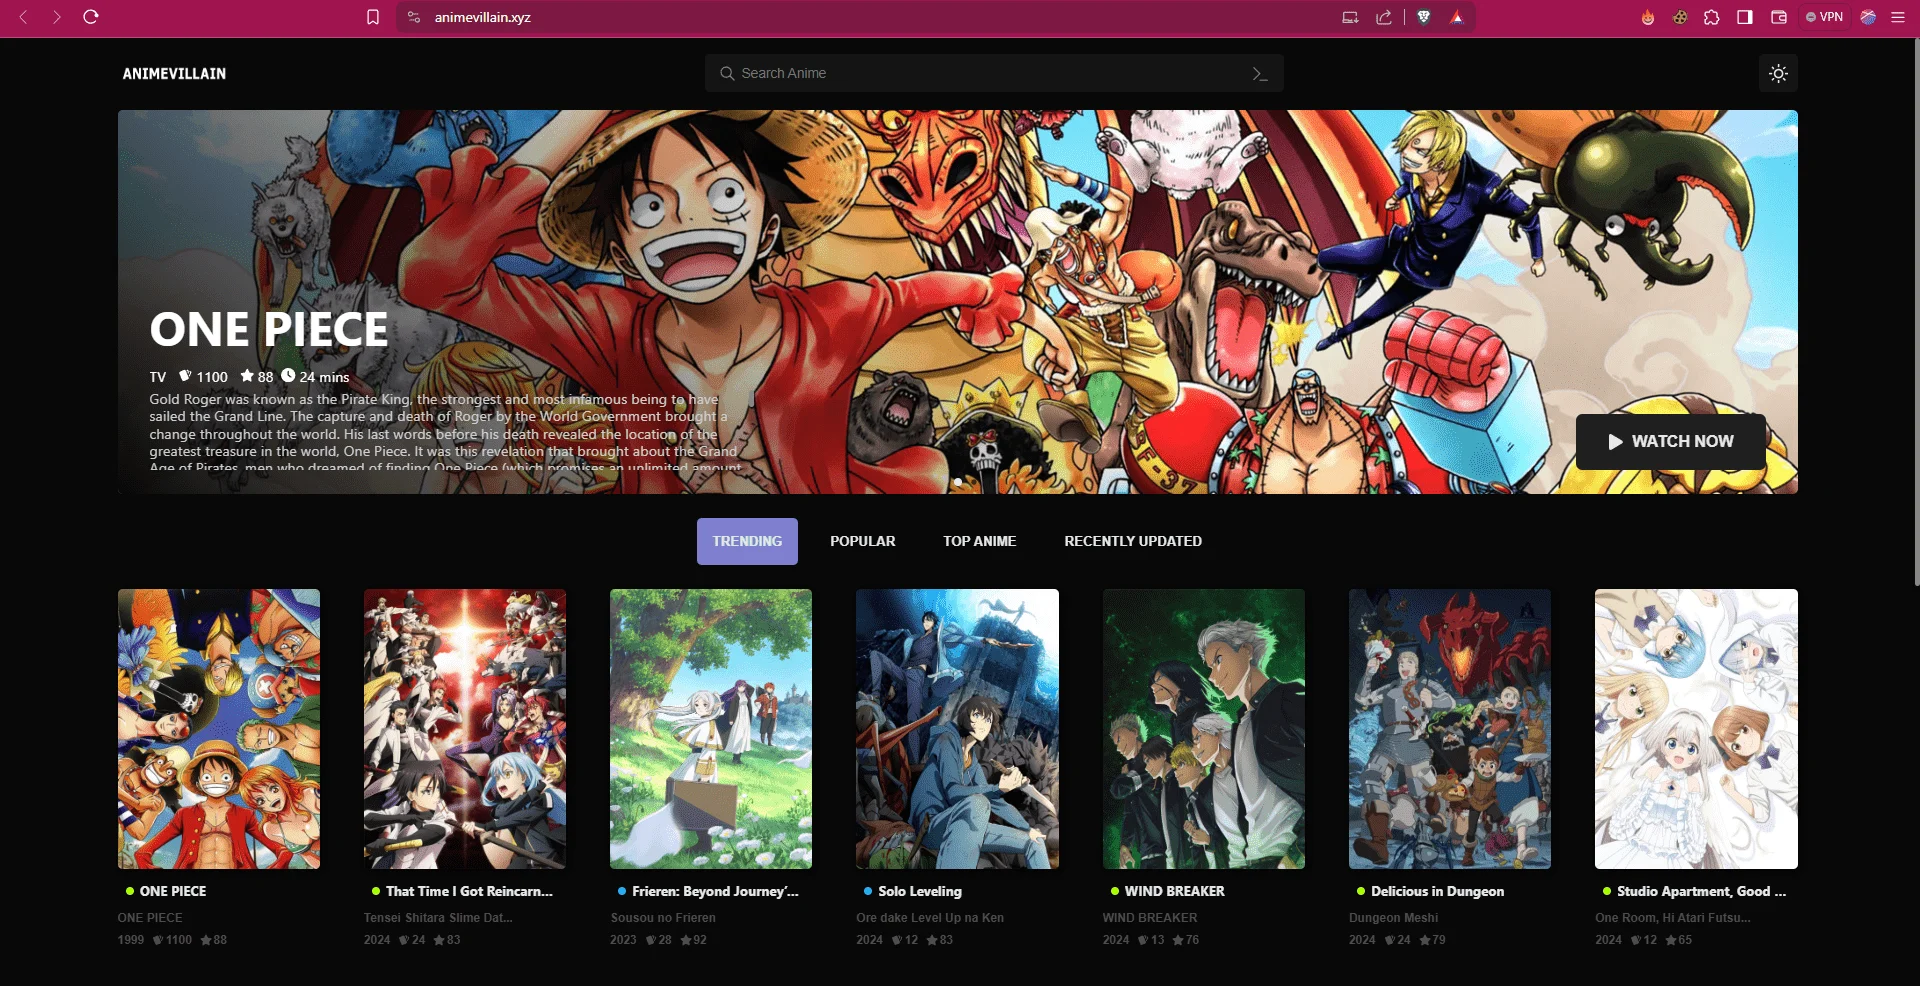1920x986 pixels.
Task: Click the flame extension icon
Action: 1648,17
